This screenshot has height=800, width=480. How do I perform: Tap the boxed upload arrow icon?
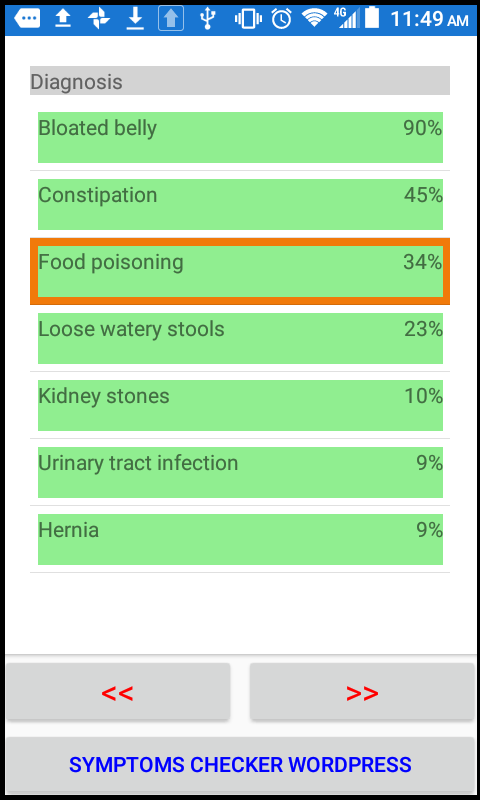[171, 19]
